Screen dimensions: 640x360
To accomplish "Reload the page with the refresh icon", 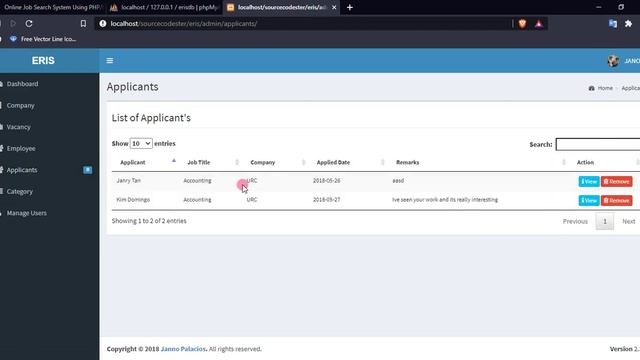I will pyautogui.click(x=29, y=24).
